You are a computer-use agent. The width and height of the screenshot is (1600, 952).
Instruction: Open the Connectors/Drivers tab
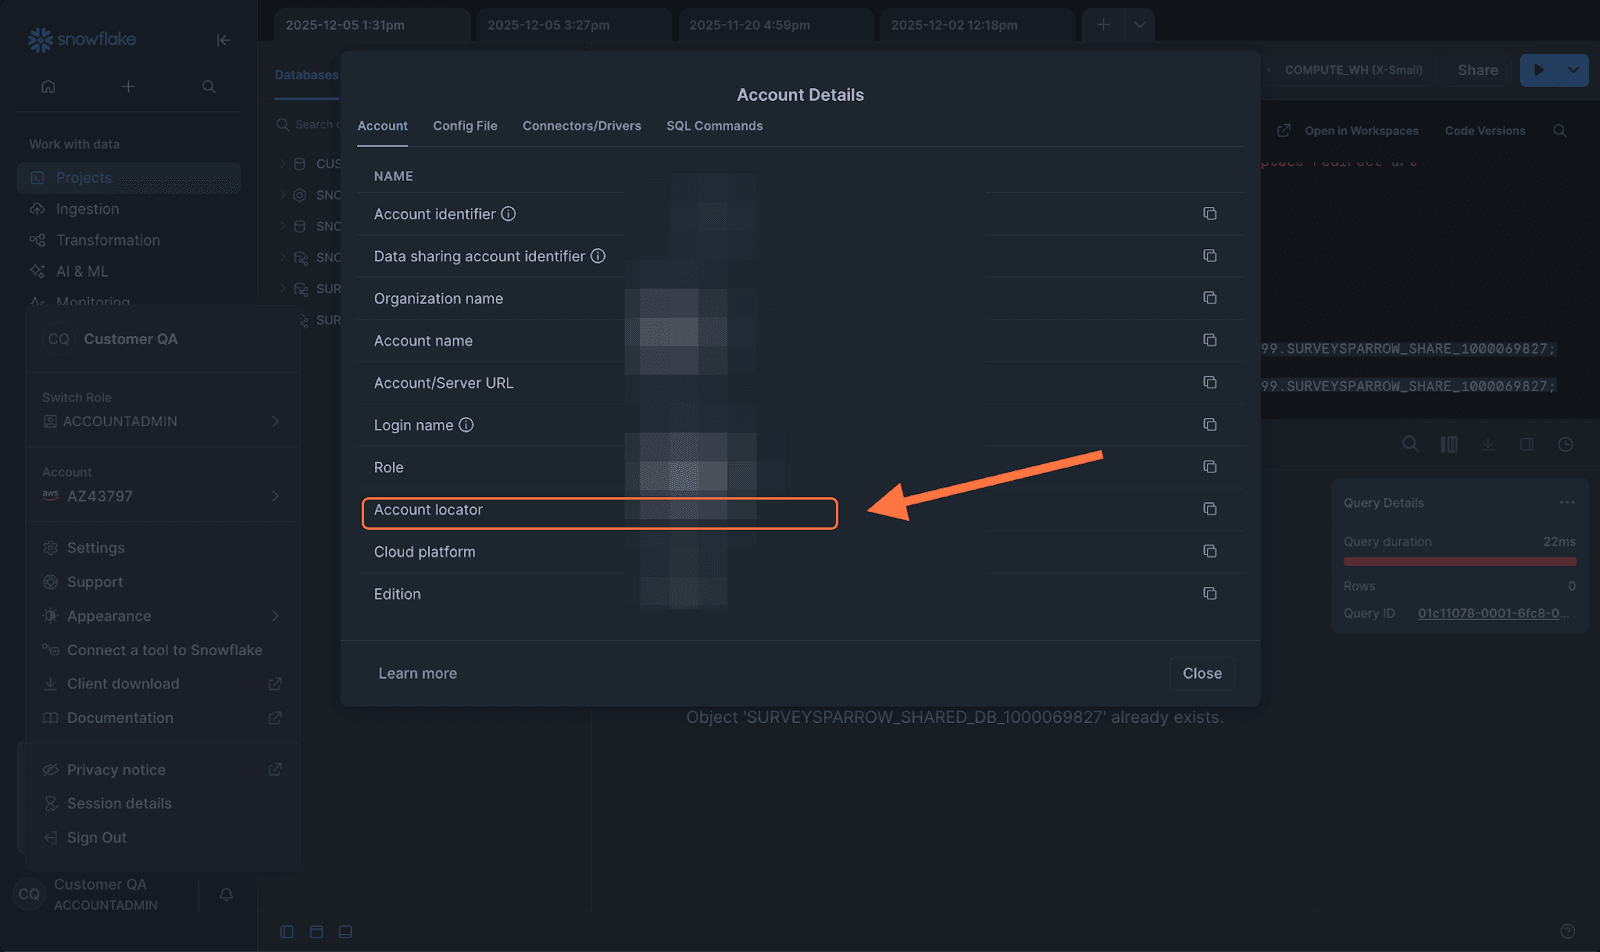(581, 126)
